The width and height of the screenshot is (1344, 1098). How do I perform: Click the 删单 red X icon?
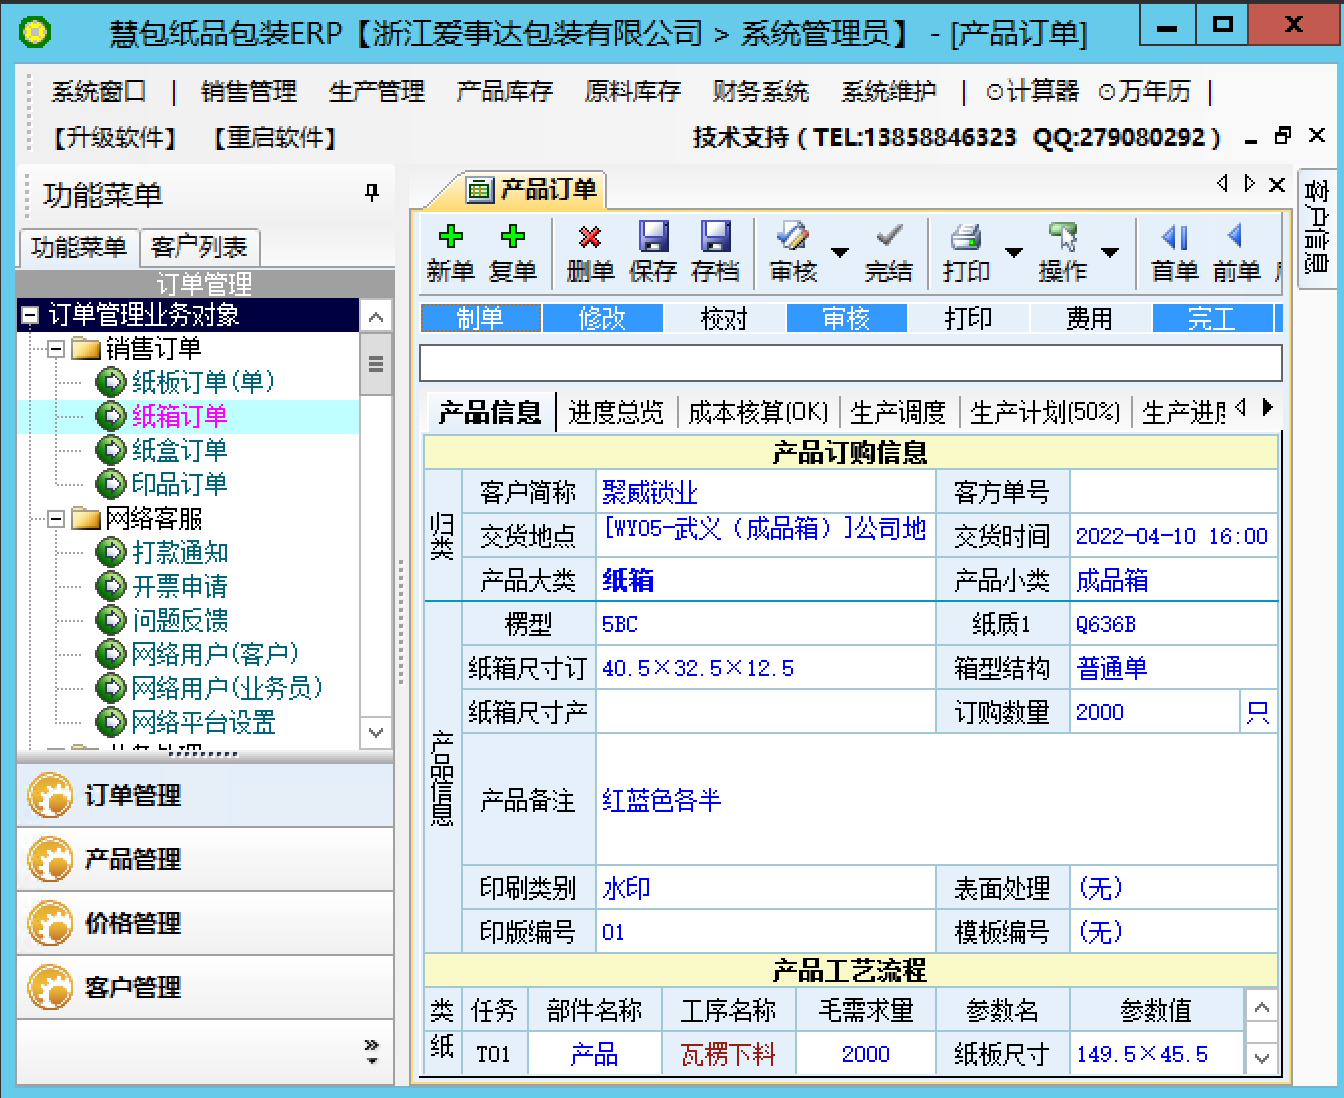coord(590,237)
